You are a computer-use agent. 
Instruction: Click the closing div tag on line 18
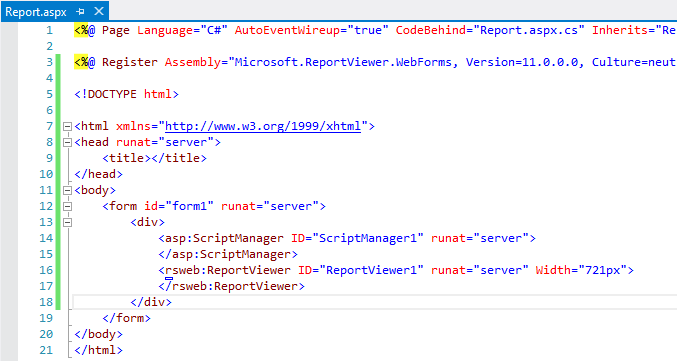[x=151, y=302]
